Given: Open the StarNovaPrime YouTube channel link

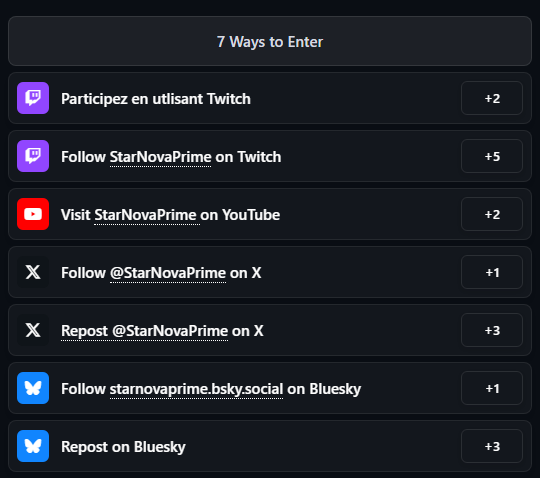Looking at the screenshot, I should point(147,215).
